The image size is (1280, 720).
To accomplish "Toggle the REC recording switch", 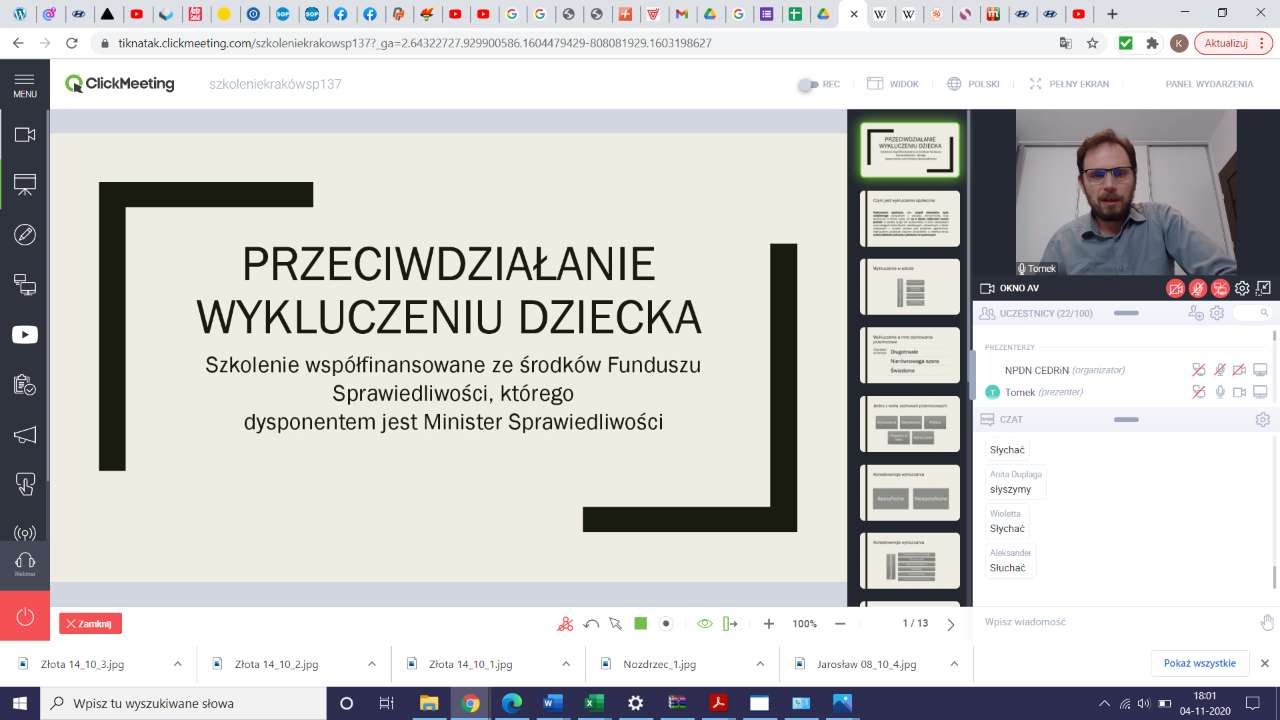I will click(x=806, y=85).
